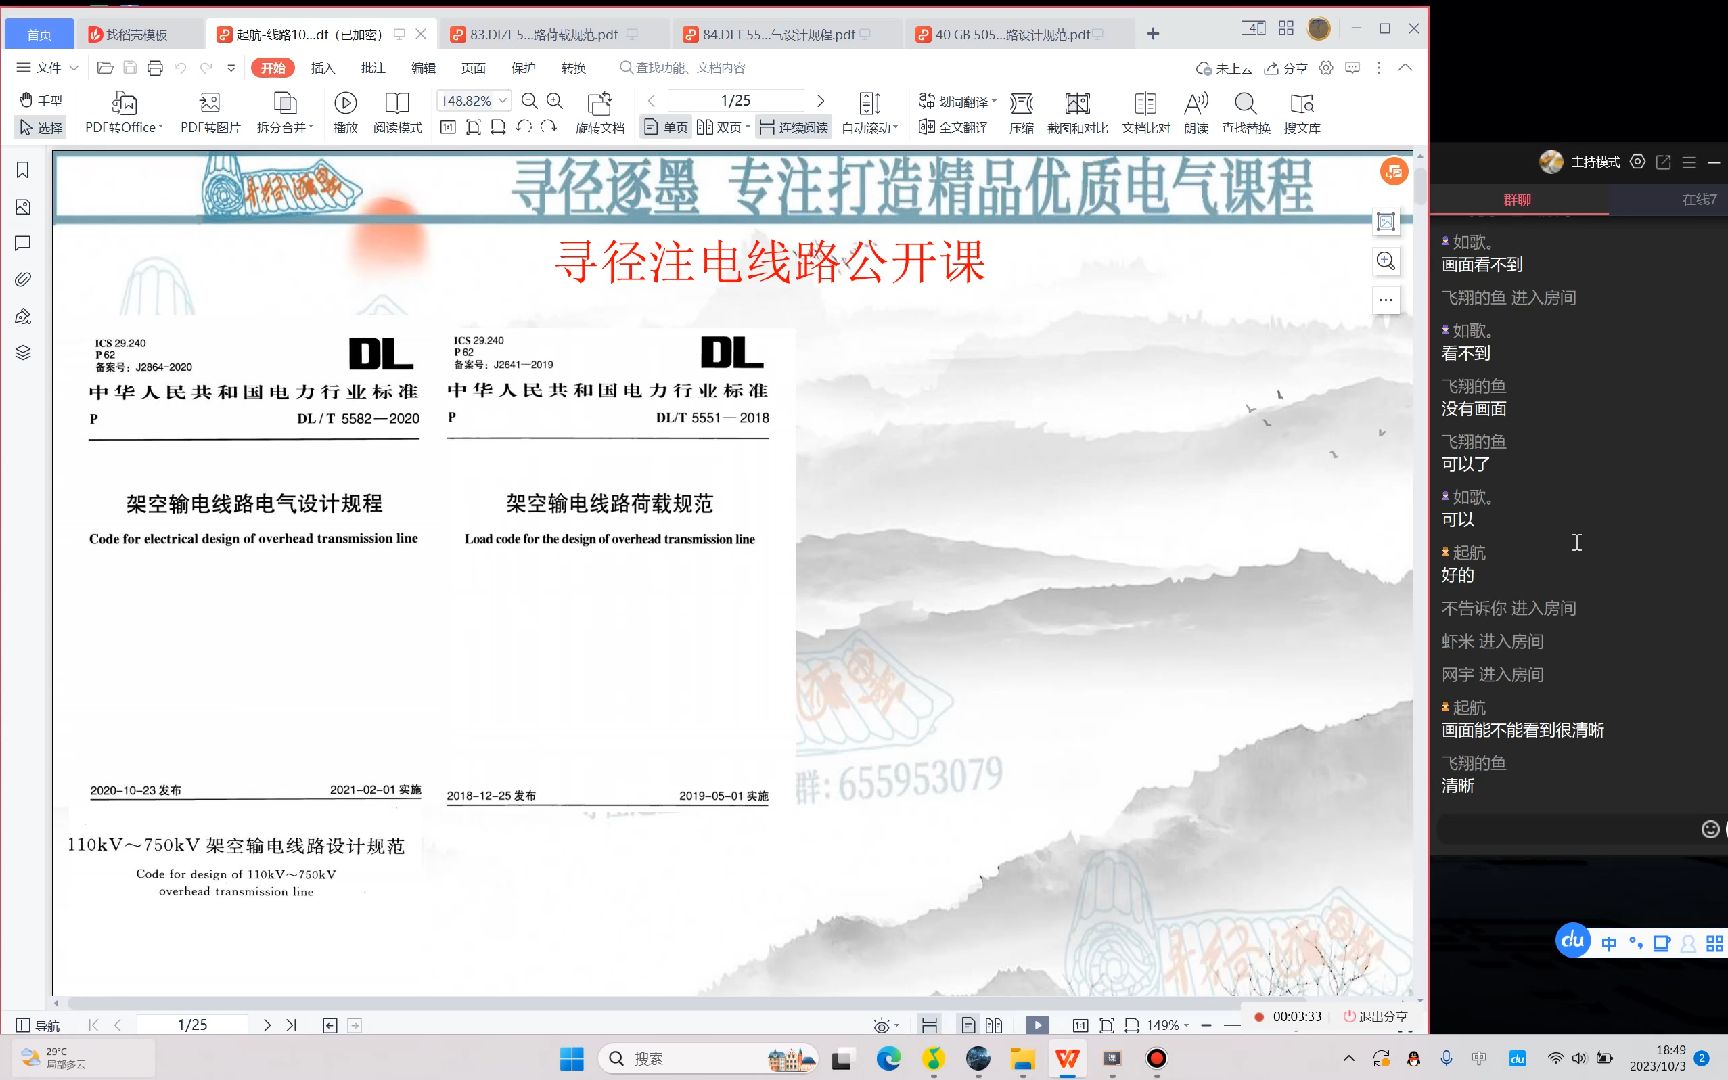Open the eye-protection mode dropdown in status bar
This screenshot has width=1728, height=1080.
coord(885,1026)
